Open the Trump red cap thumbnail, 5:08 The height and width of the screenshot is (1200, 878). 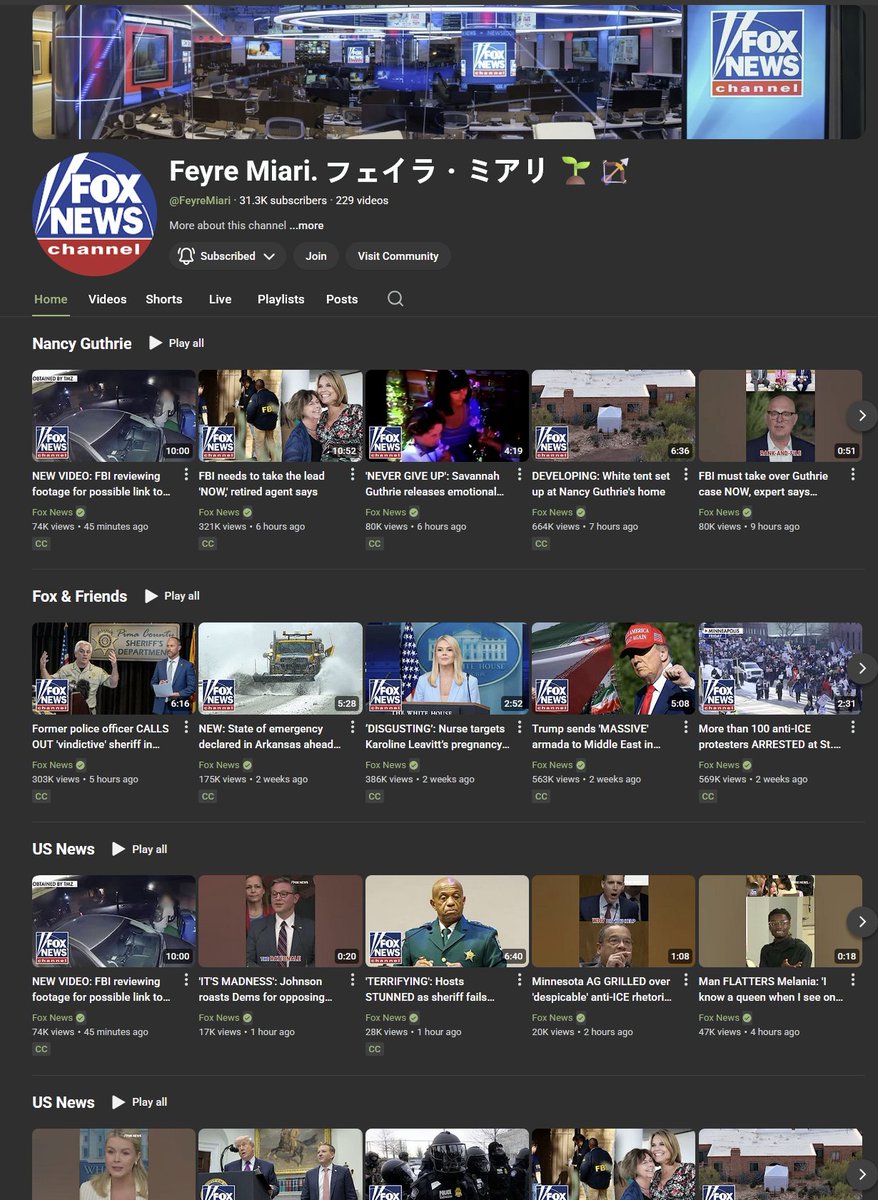[614, 668]
